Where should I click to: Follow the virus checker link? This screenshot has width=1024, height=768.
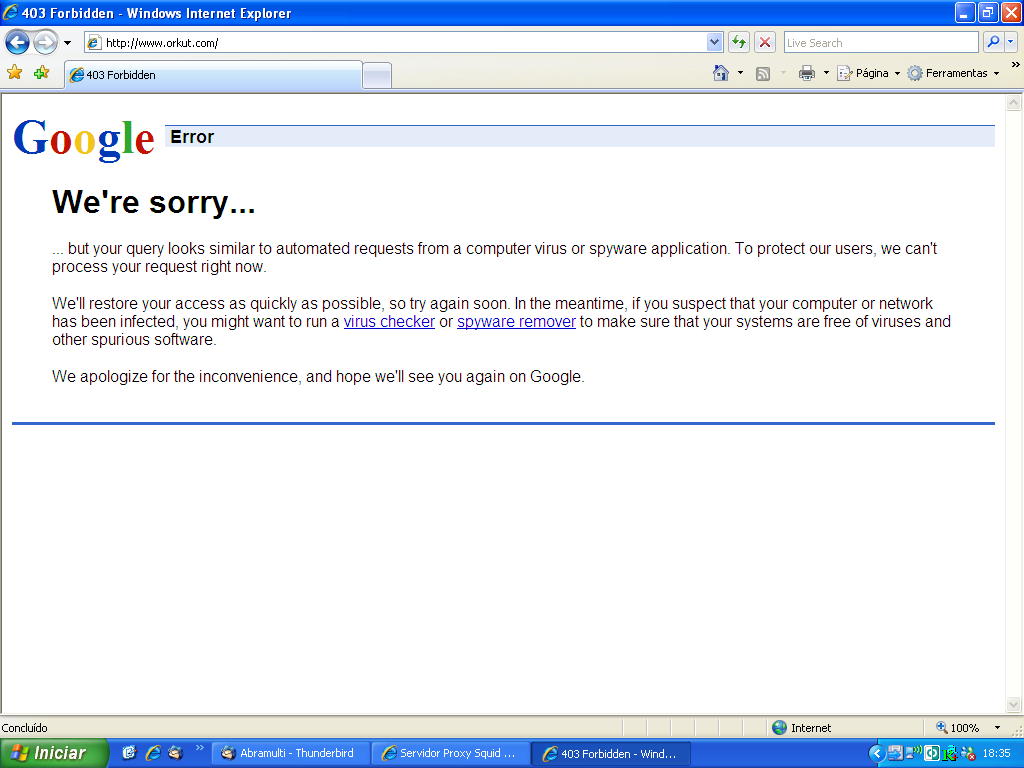pyautogui.click(x=389, y=322)
